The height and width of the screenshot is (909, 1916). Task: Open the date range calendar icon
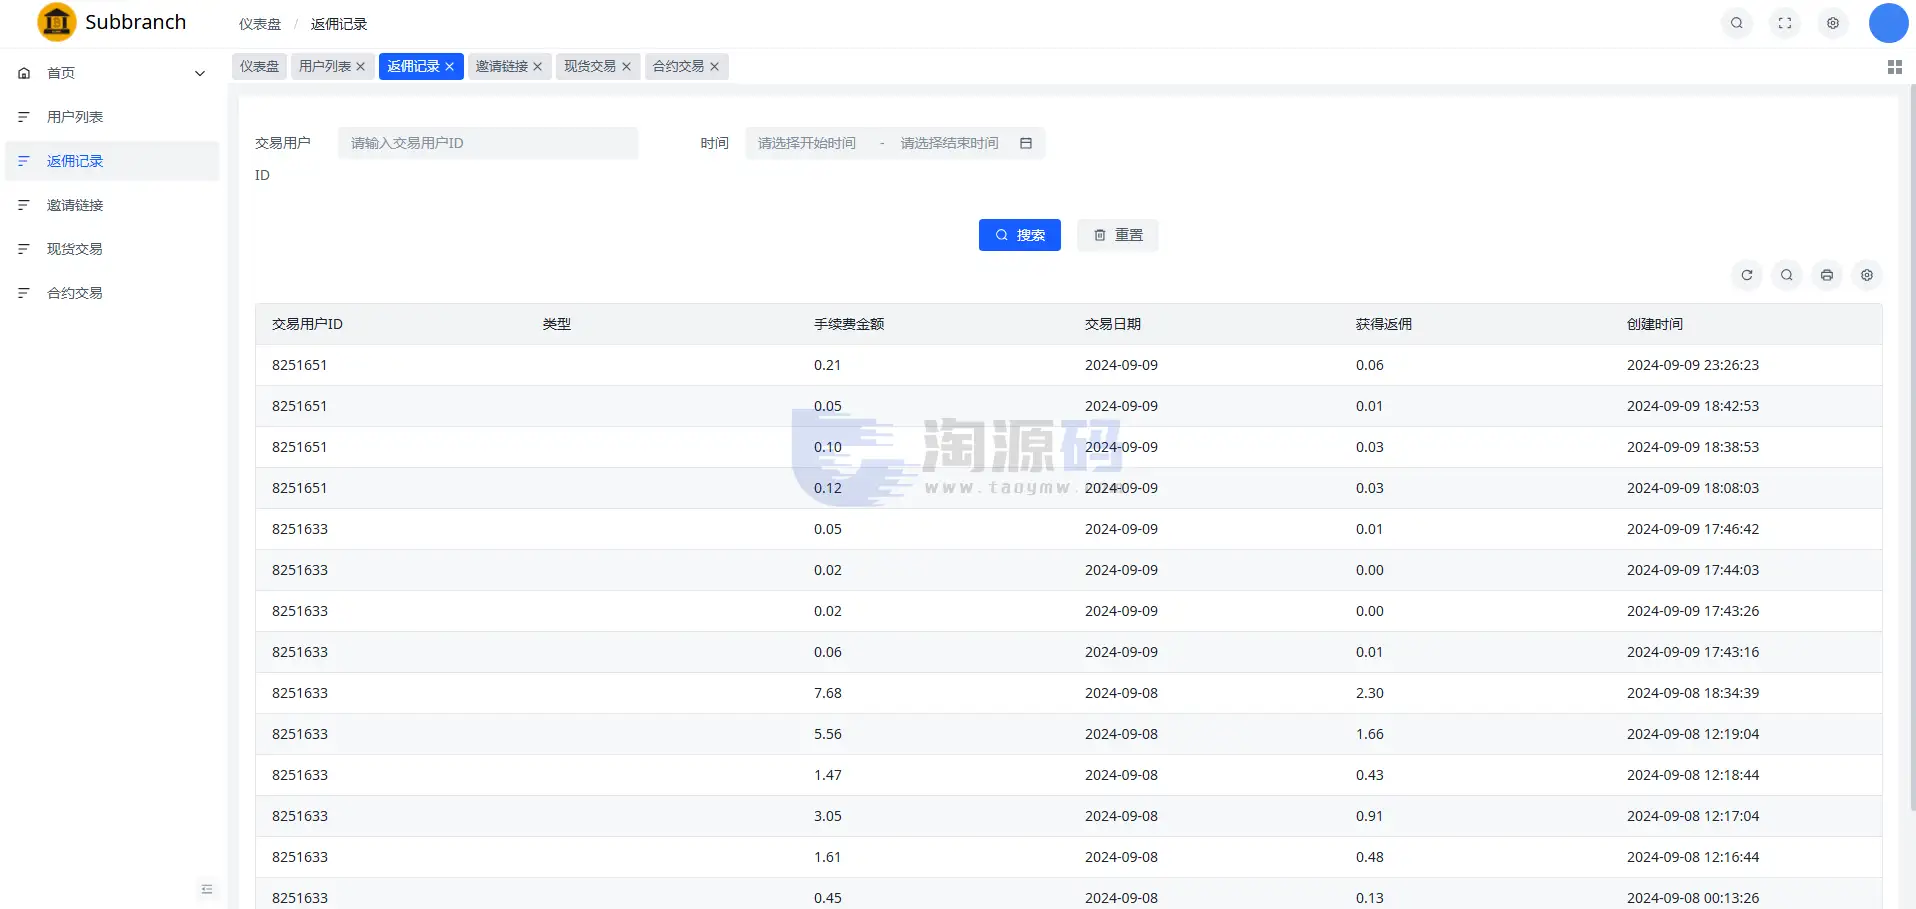[x=1025, y=143]
